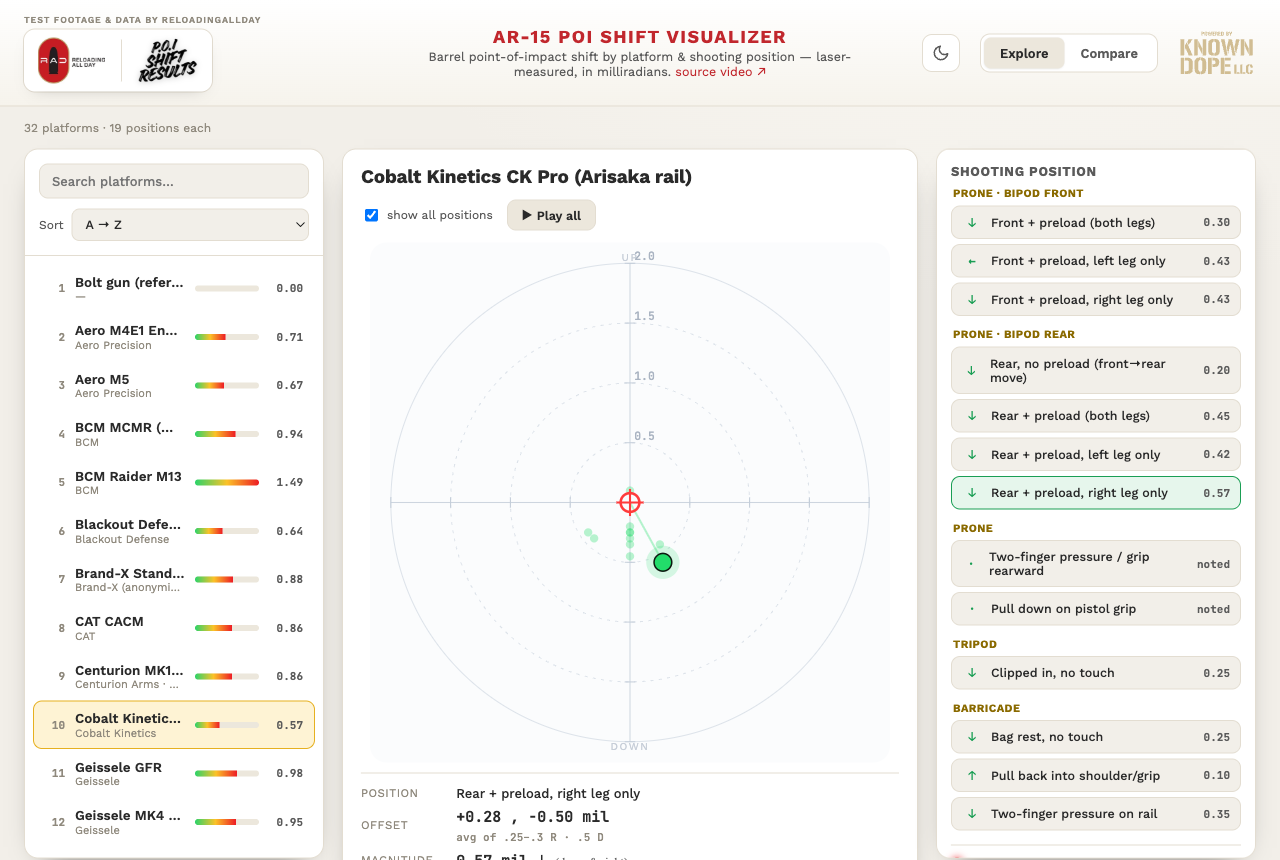Focus the Search platforms field

(x=174, y=181)
